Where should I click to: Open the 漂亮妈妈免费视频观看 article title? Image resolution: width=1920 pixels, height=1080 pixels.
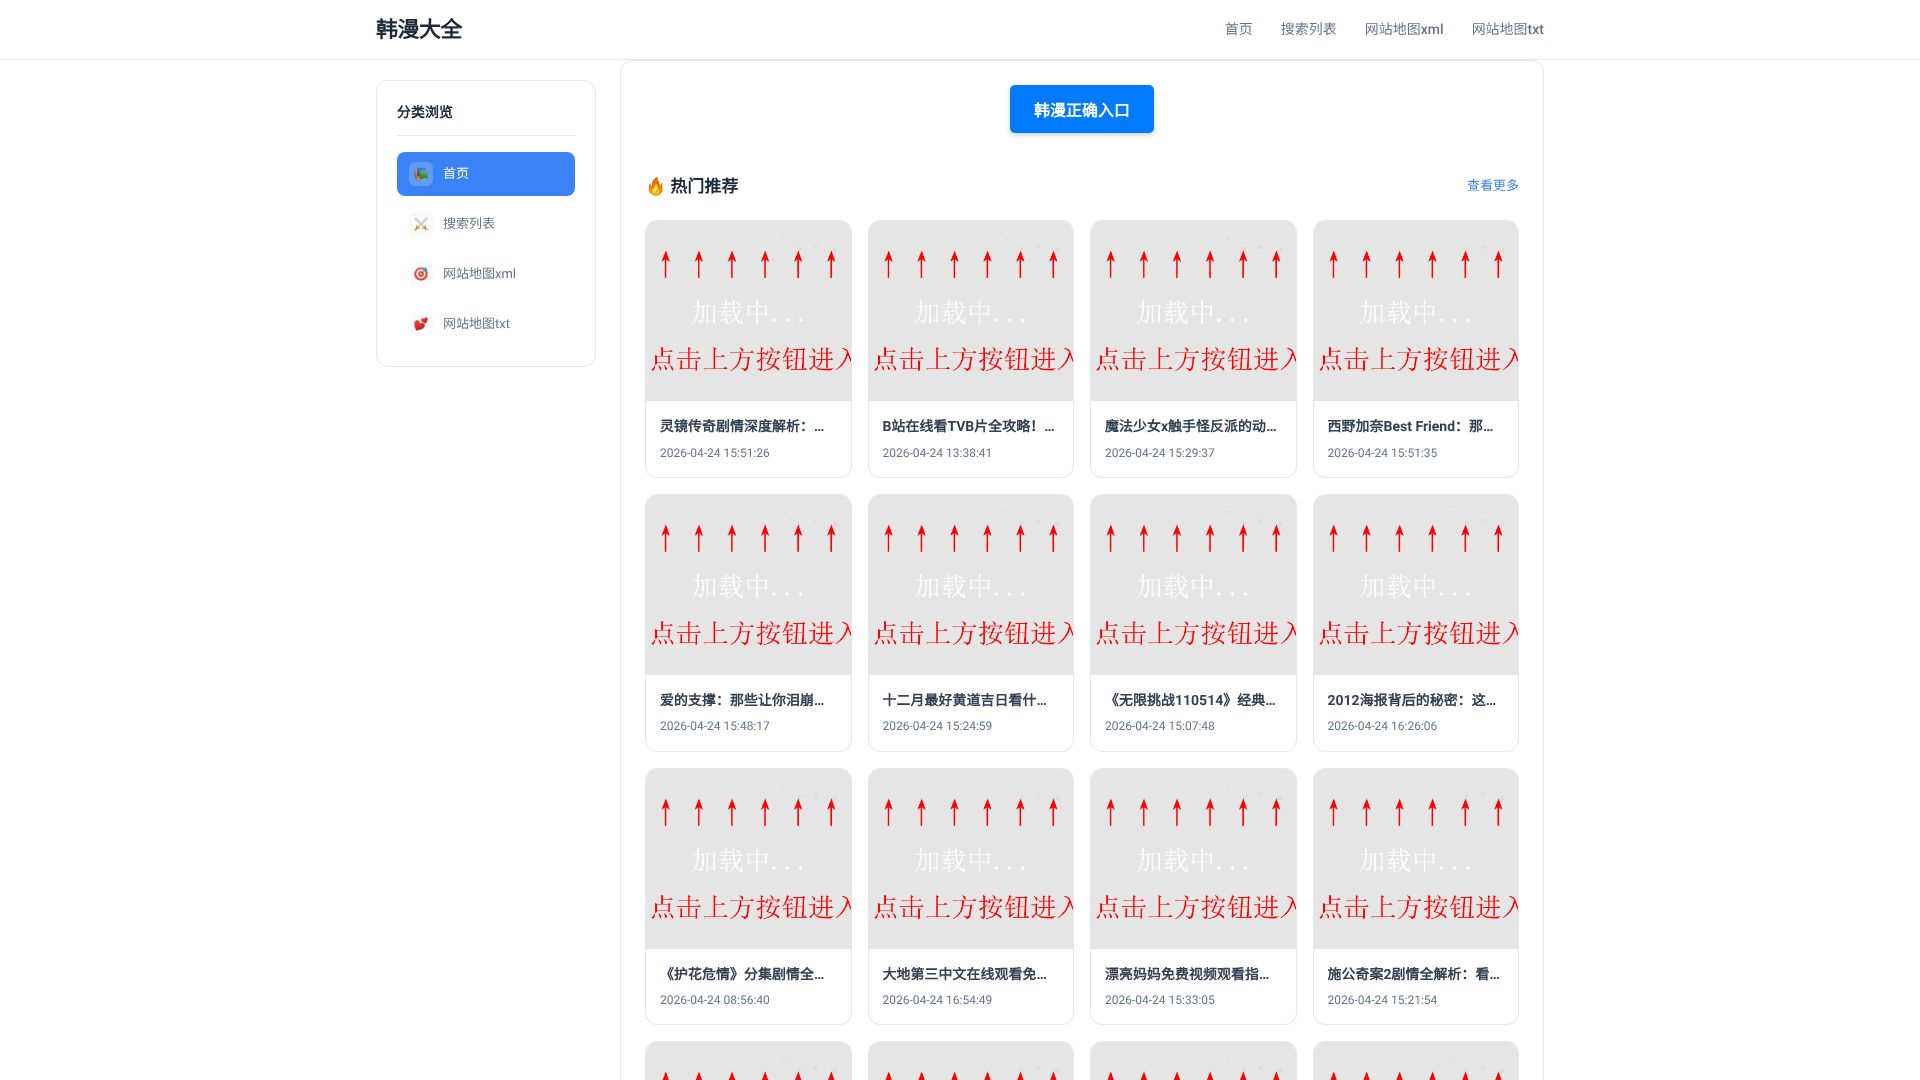pyautogui.click(x=1187, y=974)
